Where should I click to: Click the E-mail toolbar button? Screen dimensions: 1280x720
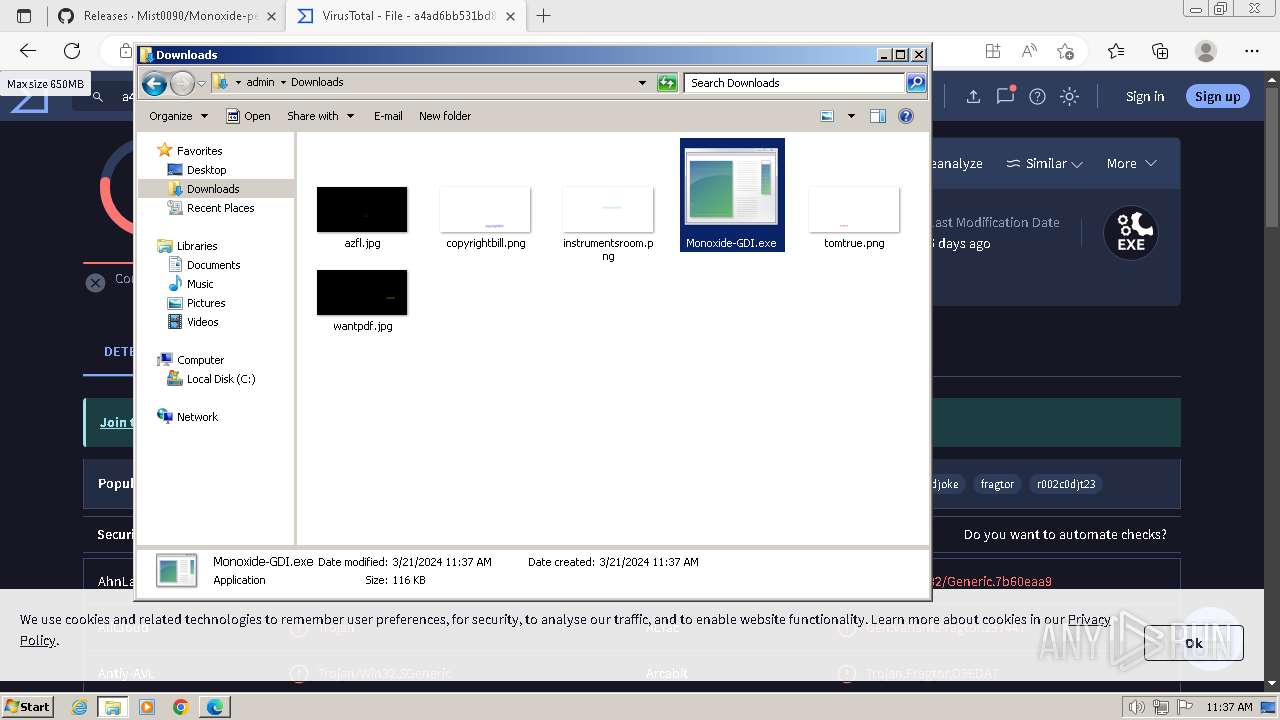click(388, 116)
